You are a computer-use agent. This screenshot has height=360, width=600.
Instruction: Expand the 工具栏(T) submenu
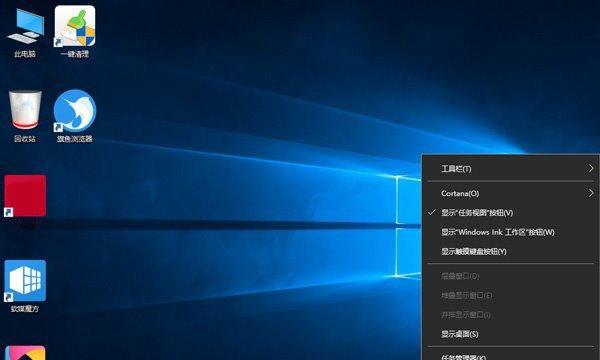tap(511, 169)
